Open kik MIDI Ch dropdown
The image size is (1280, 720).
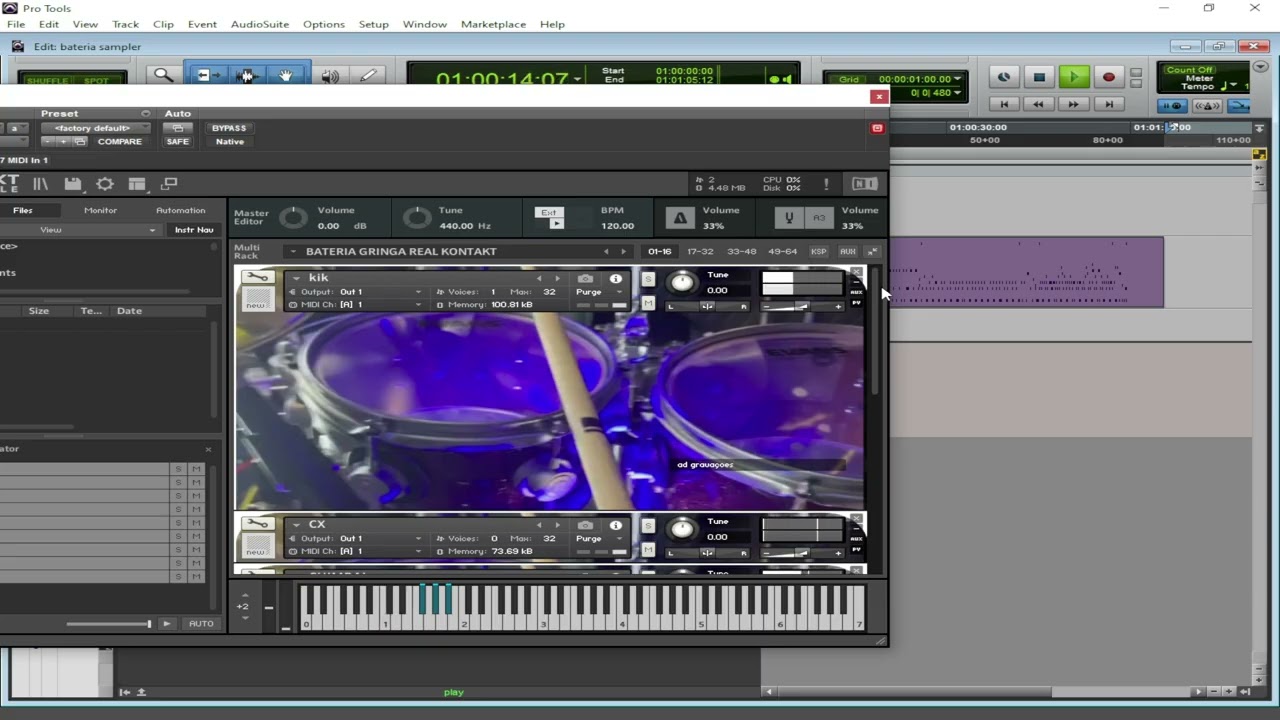pyautogui.click(x=356, y=305)
